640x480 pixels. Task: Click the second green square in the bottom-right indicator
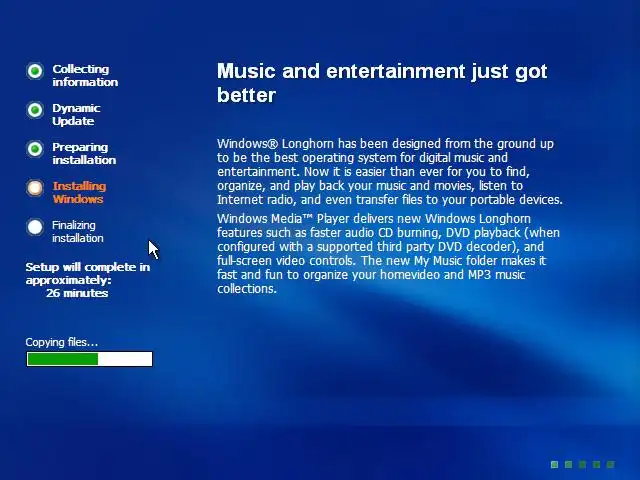[568, 464]
